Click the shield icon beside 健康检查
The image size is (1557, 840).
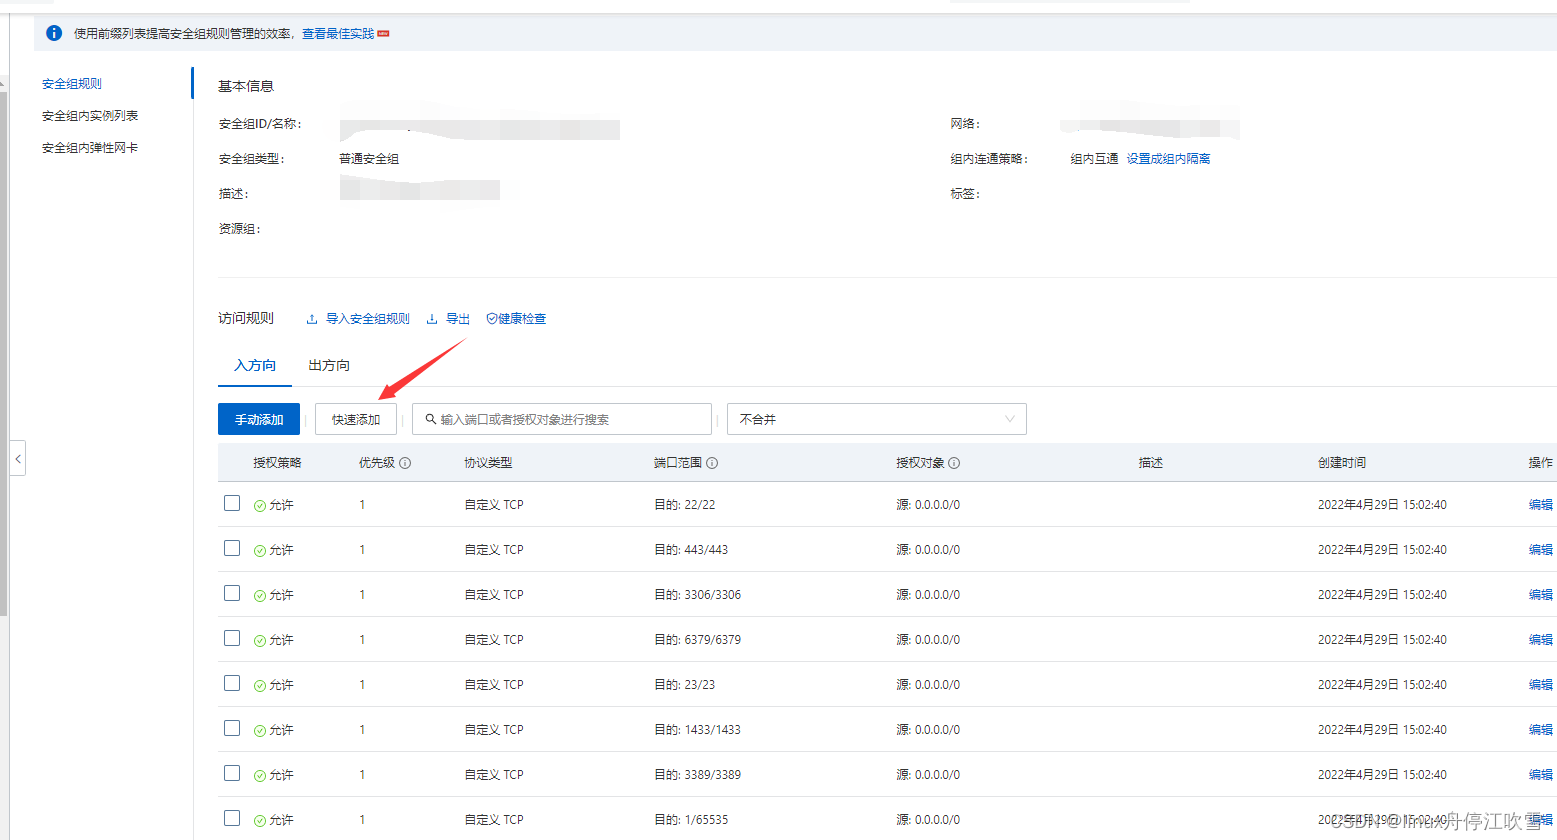click(x=492, y=319)
